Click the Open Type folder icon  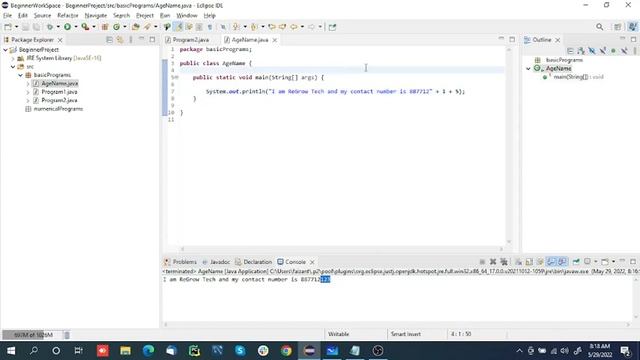coord(136,27)
